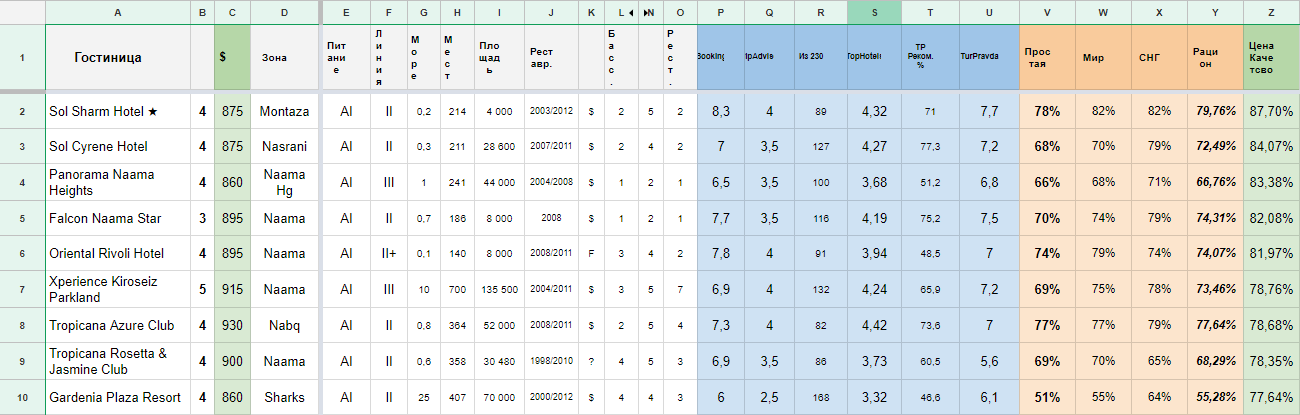This screenshot has height=415, width=1300.
Task: Click price cell '900' for Tropicana Rosetta
Action: point(232,361)
